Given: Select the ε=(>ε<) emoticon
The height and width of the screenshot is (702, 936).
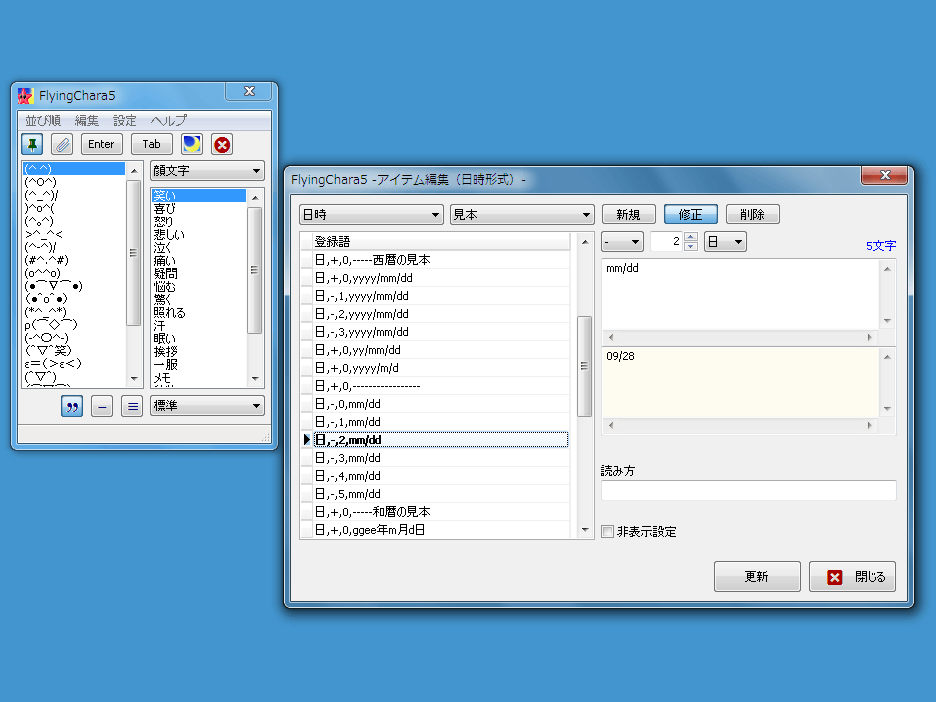Looking at the screenshot, I should (74, 364).
